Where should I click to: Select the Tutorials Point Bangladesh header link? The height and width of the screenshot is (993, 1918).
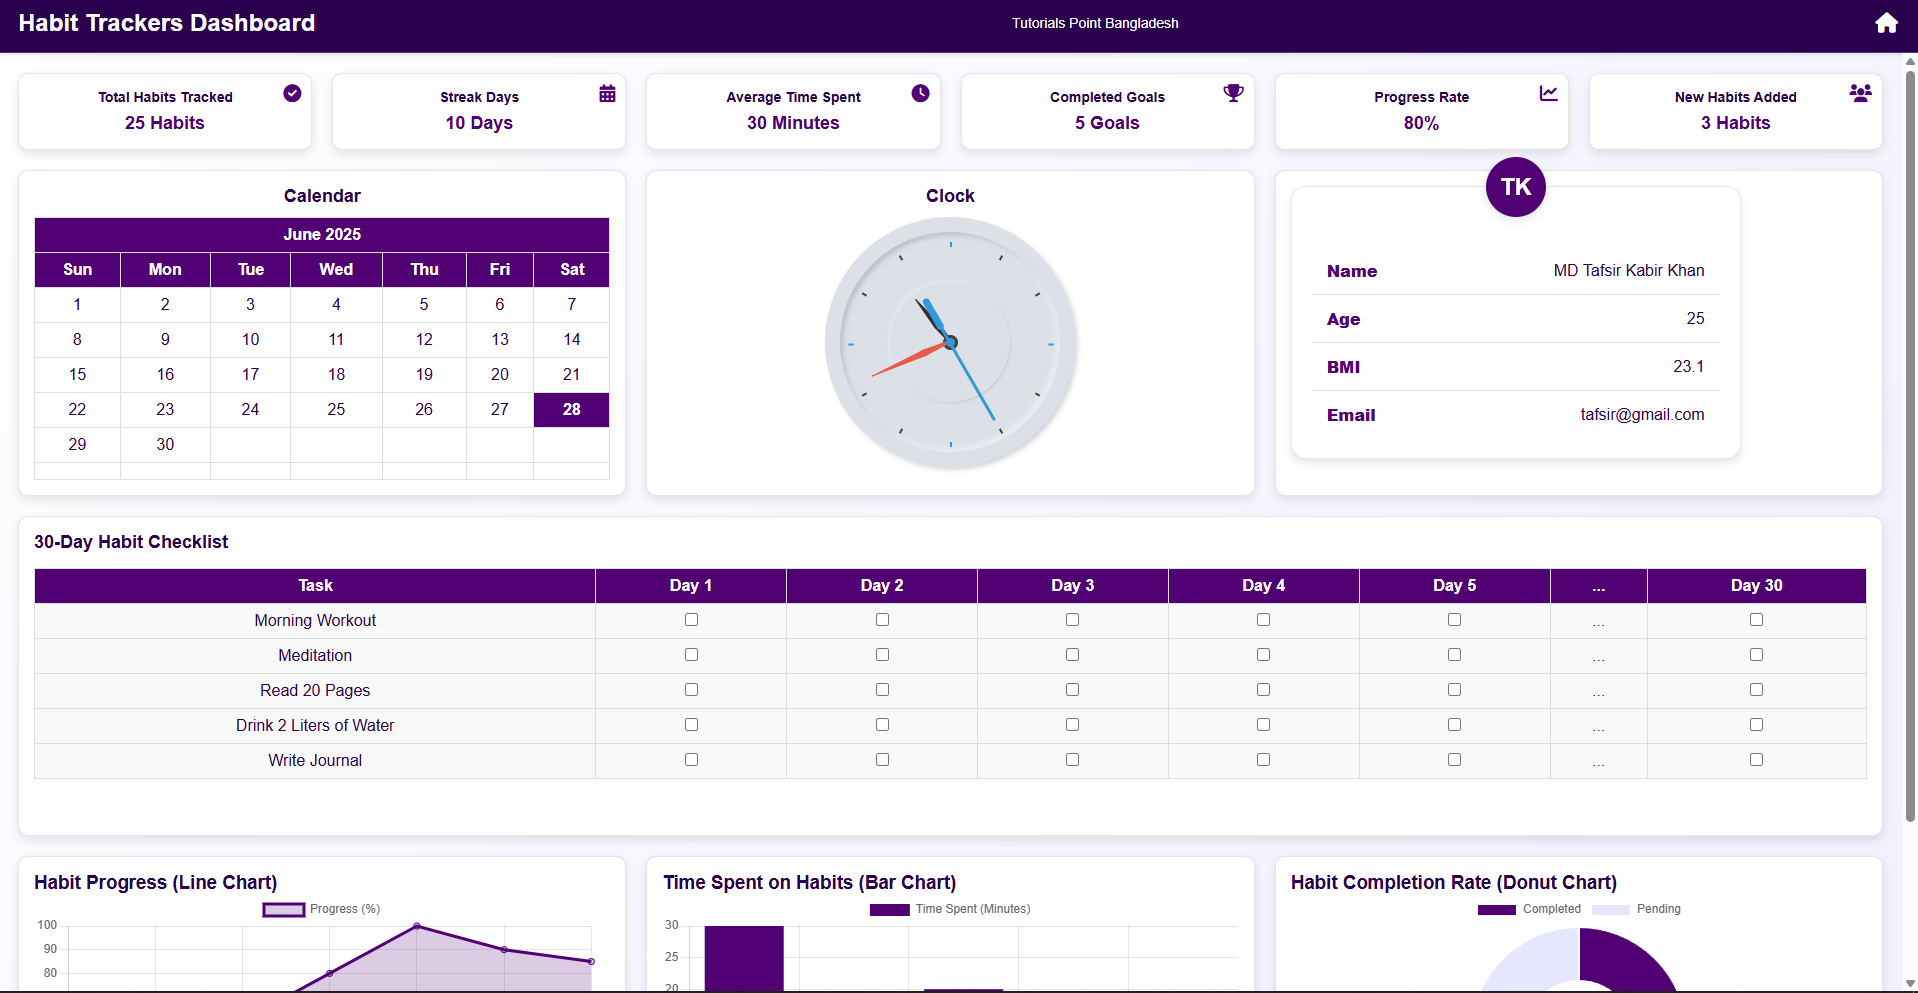[1094, 22]
